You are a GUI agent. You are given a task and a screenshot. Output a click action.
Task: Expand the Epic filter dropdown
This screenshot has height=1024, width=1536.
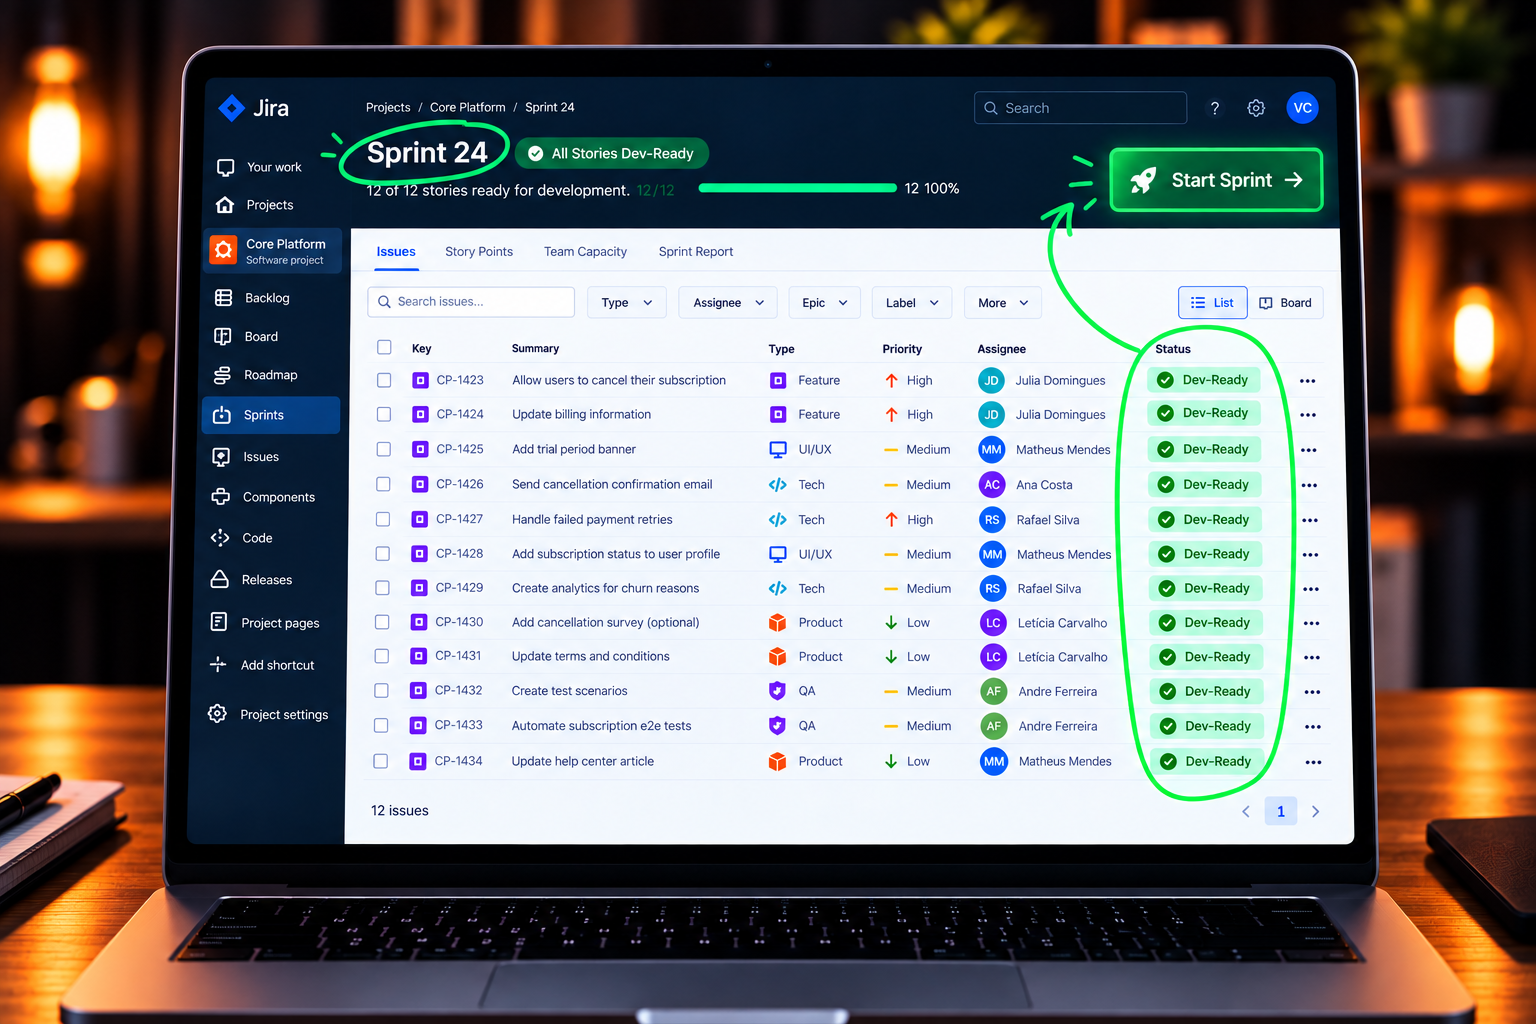[824, 303]
